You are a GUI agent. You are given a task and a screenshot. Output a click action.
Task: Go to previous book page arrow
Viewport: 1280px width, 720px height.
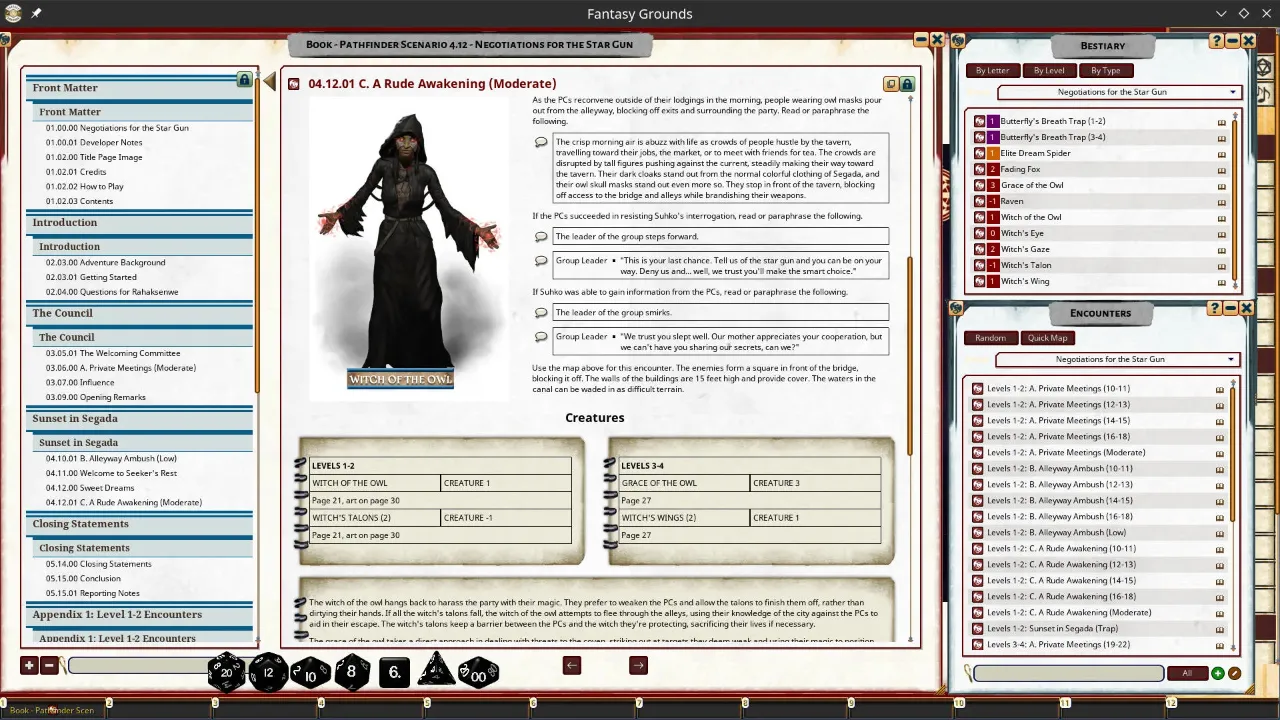click(x=572, y=665)
